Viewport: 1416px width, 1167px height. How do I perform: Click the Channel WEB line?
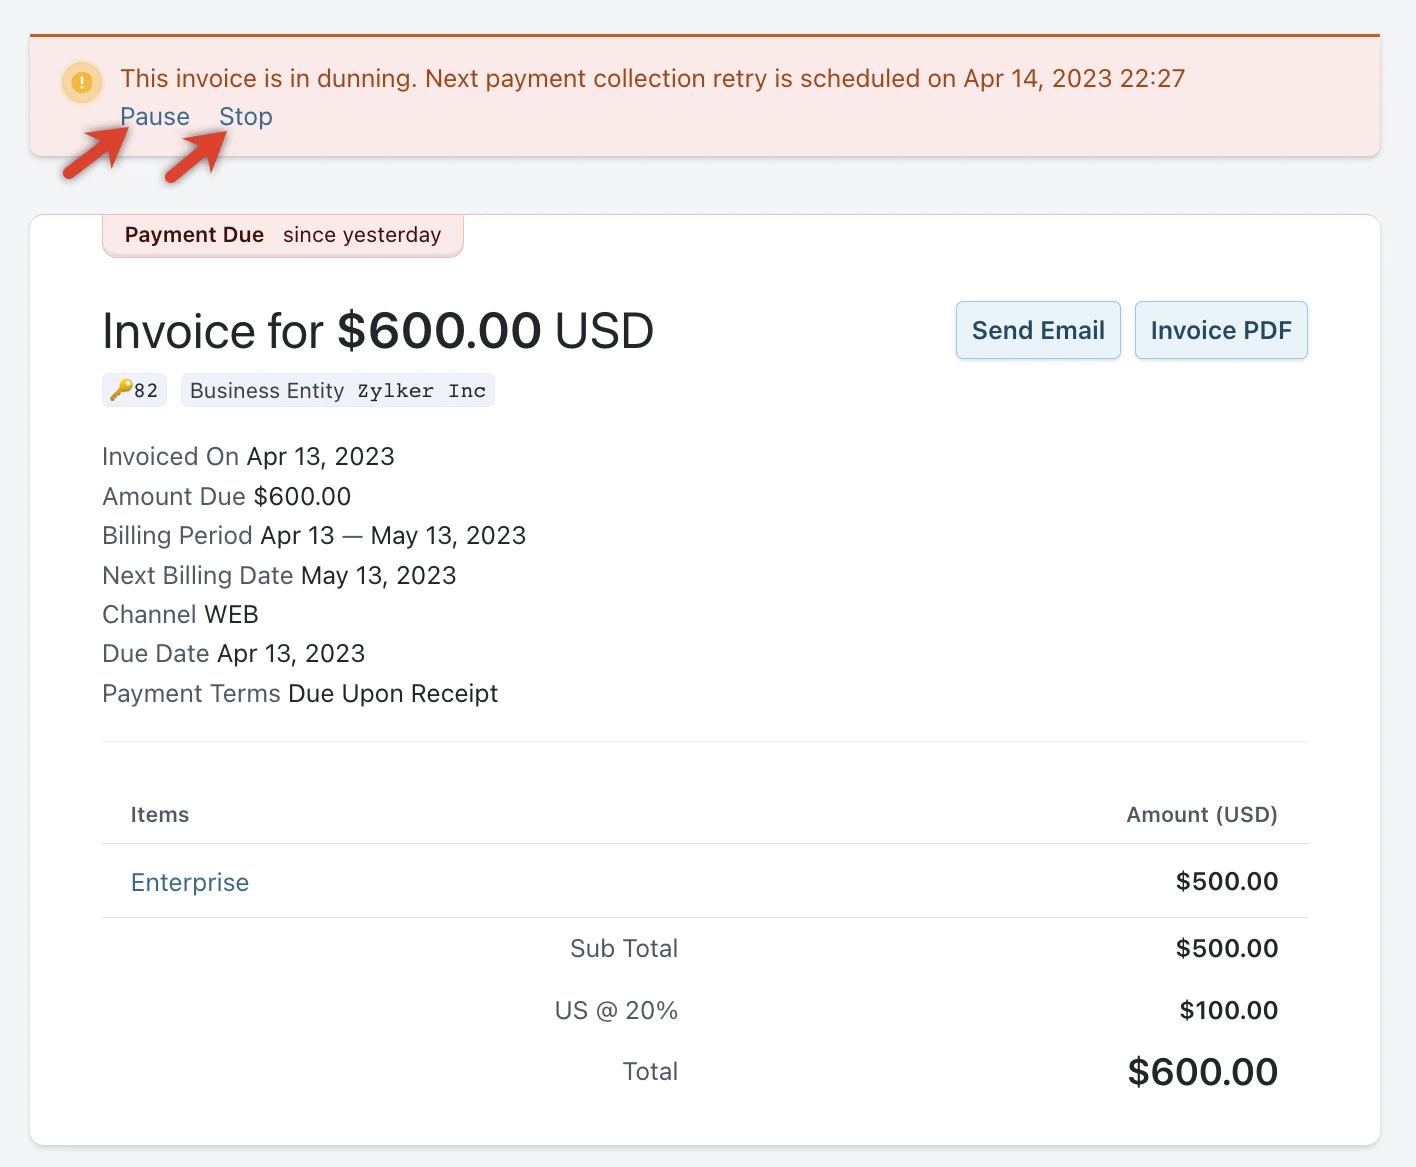click(180, 614)
